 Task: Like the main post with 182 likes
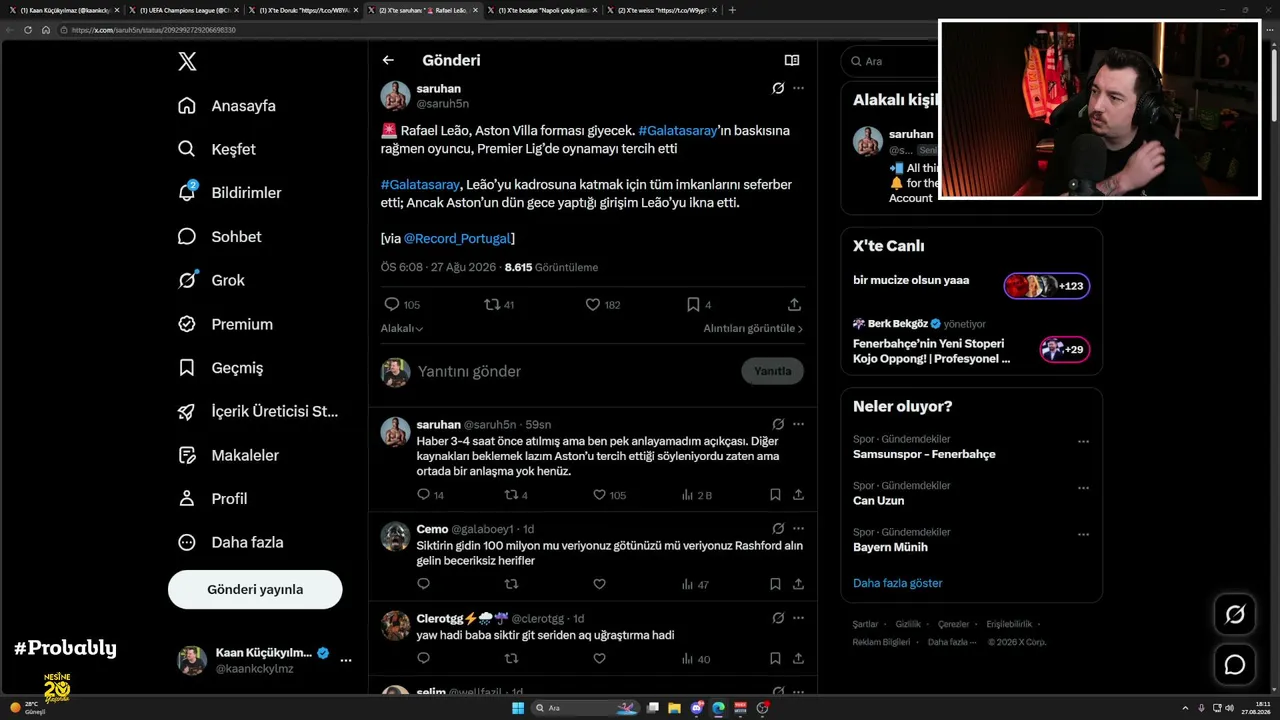(592, 304)
